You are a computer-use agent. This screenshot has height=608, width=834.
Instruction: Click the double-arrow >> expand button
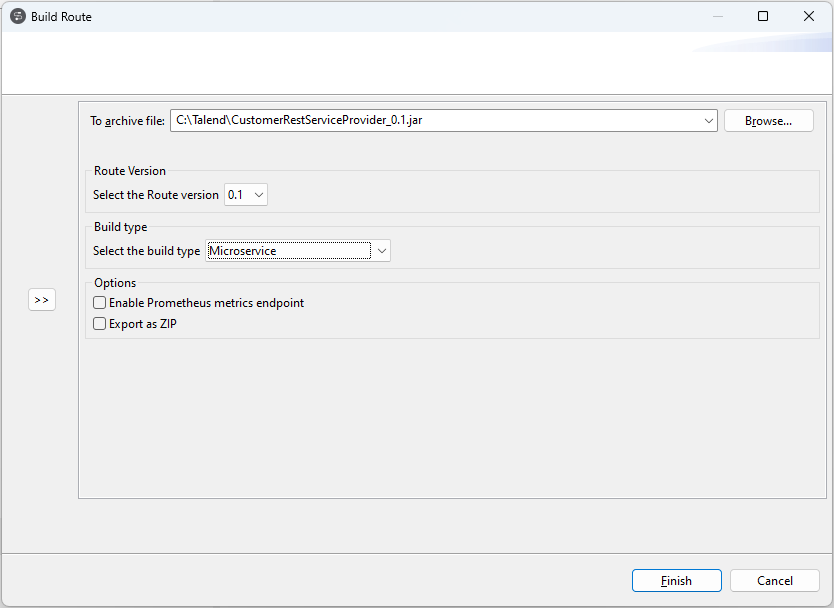(42, 300)
